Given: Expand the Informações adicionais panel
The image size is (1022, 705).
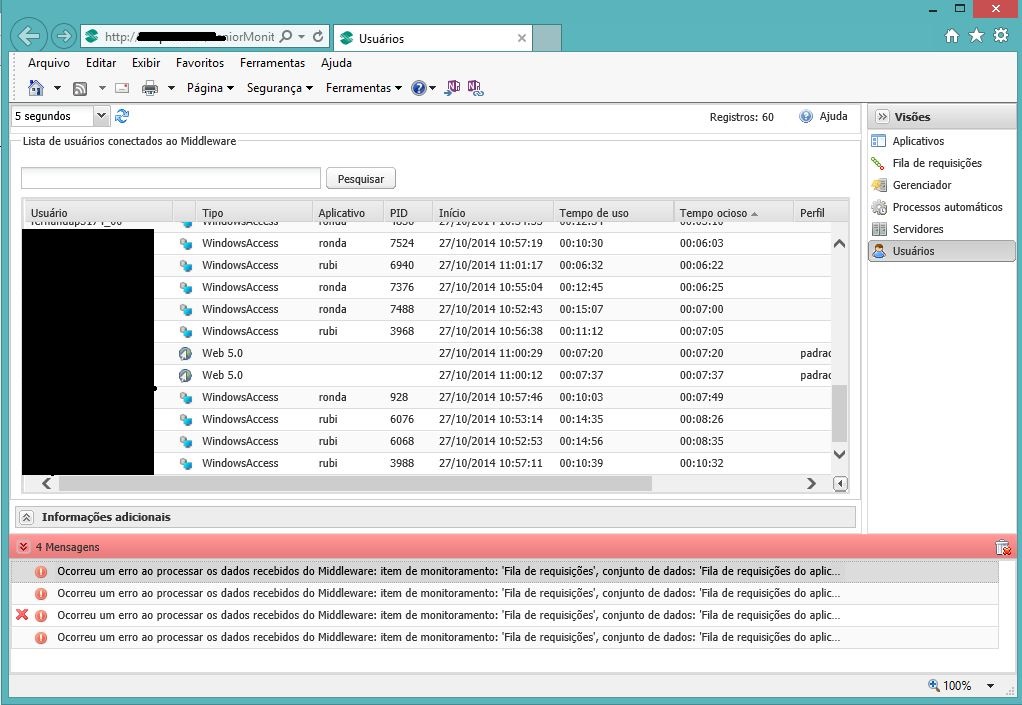Looking at the screenshot, I should coord(27,517).
